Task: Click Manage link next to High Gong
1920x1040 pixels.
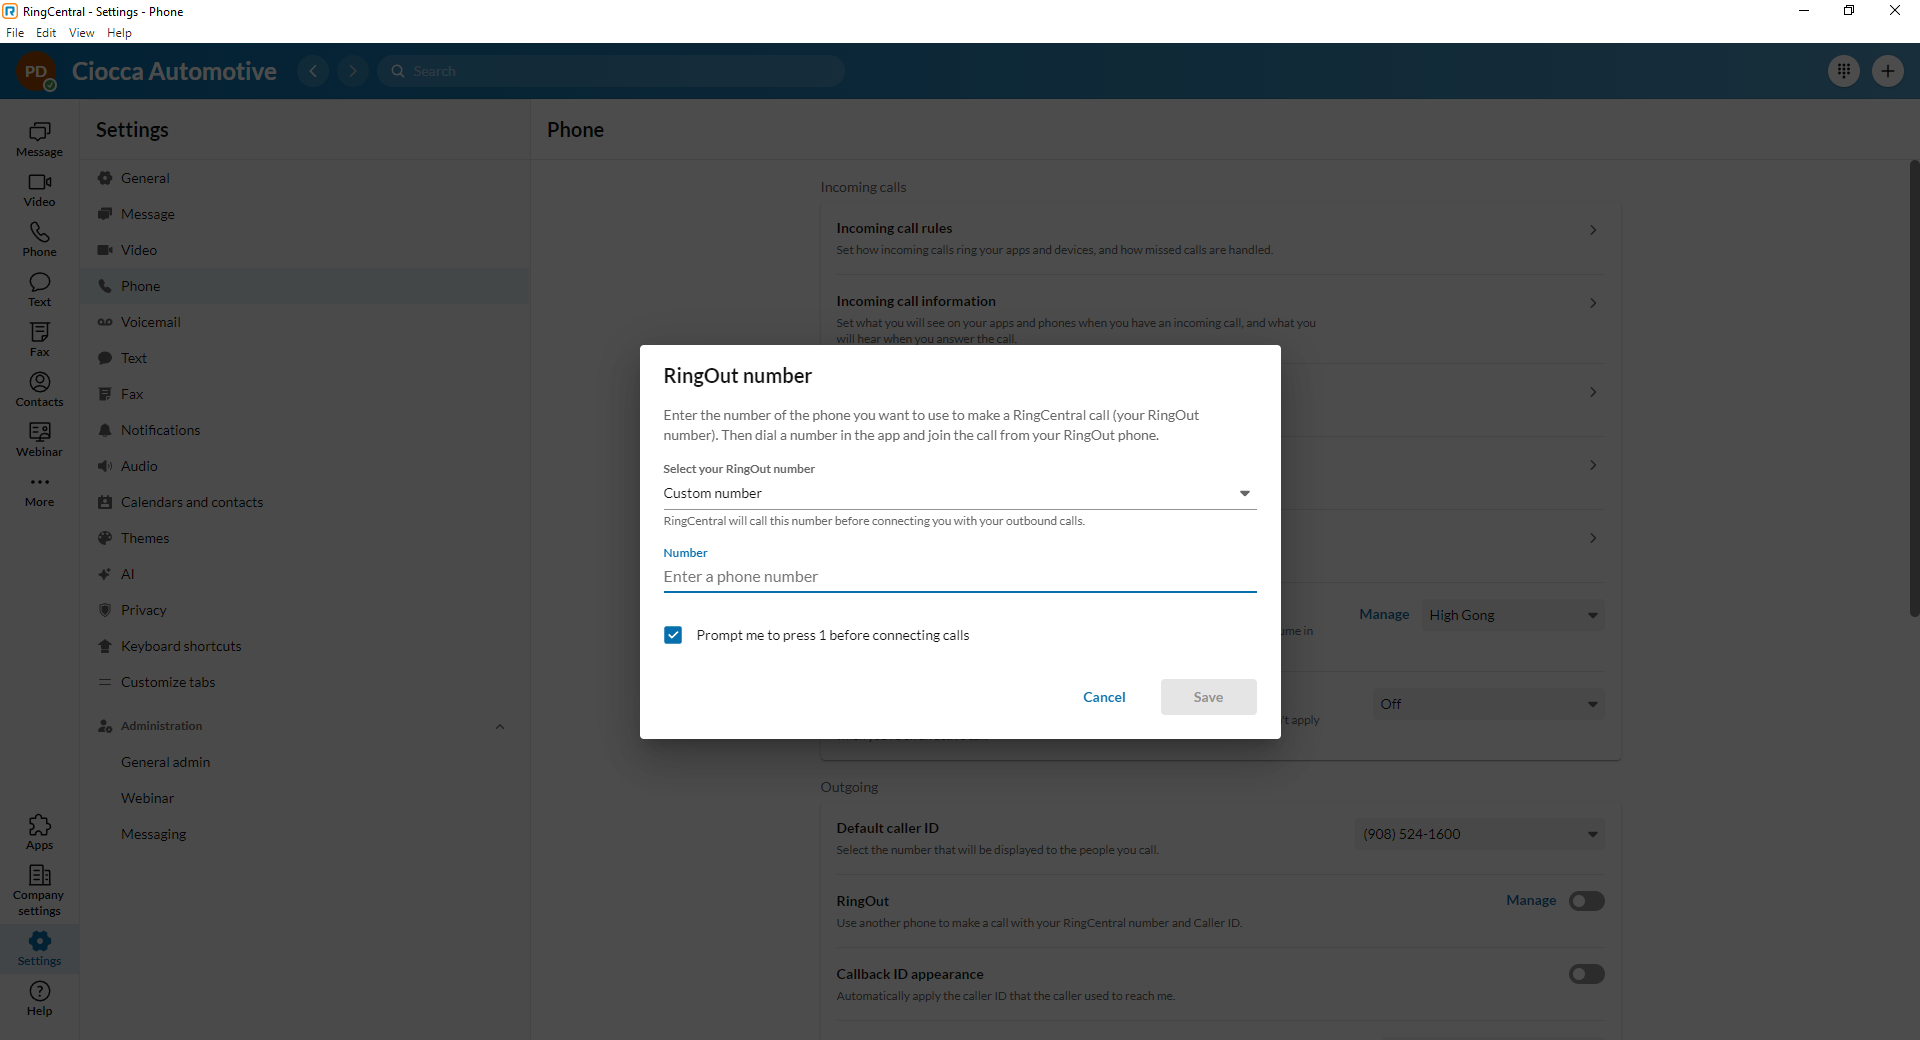Action: tap(1384, 615)
